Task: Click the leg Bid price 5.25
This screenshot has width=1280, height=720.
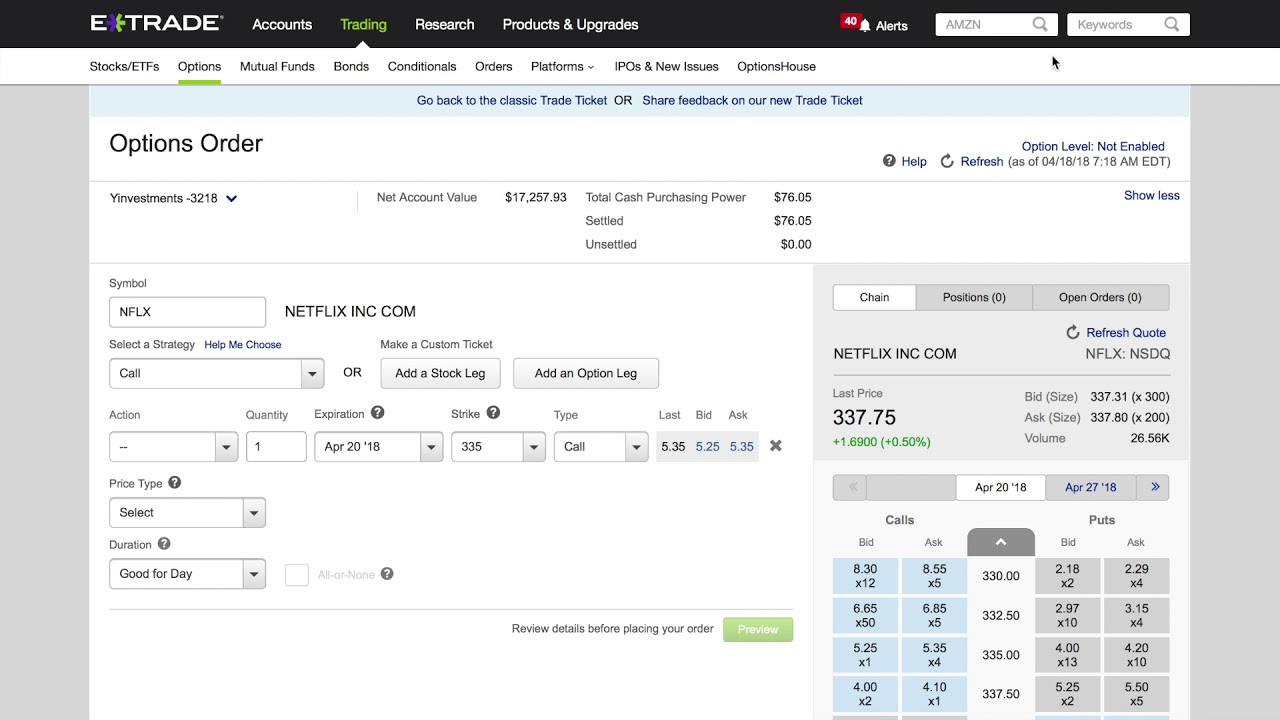Action: (707, 447)
